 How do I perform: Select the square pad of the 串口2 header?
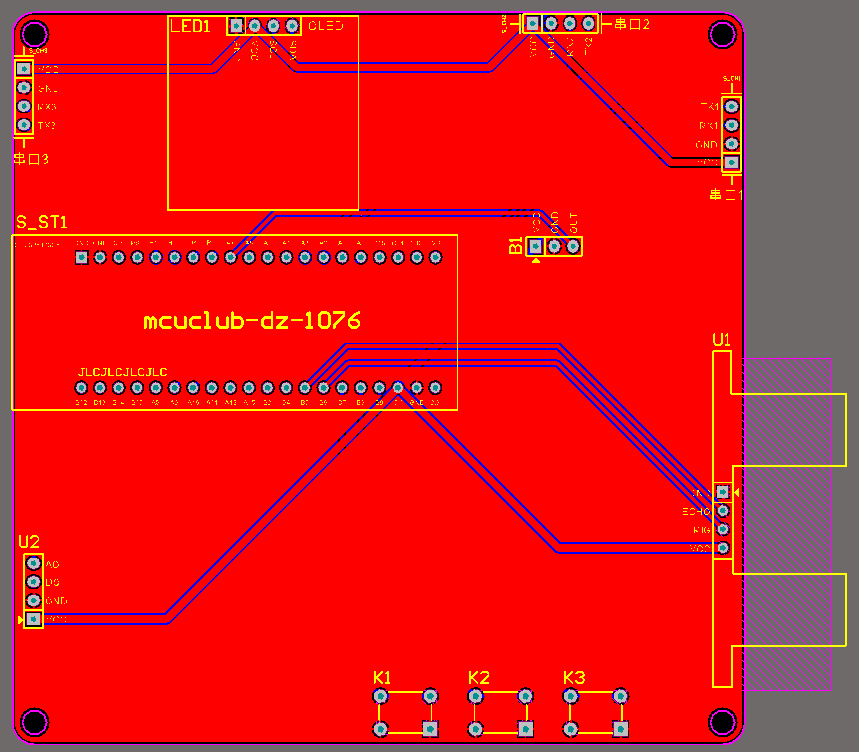[532, 24]
